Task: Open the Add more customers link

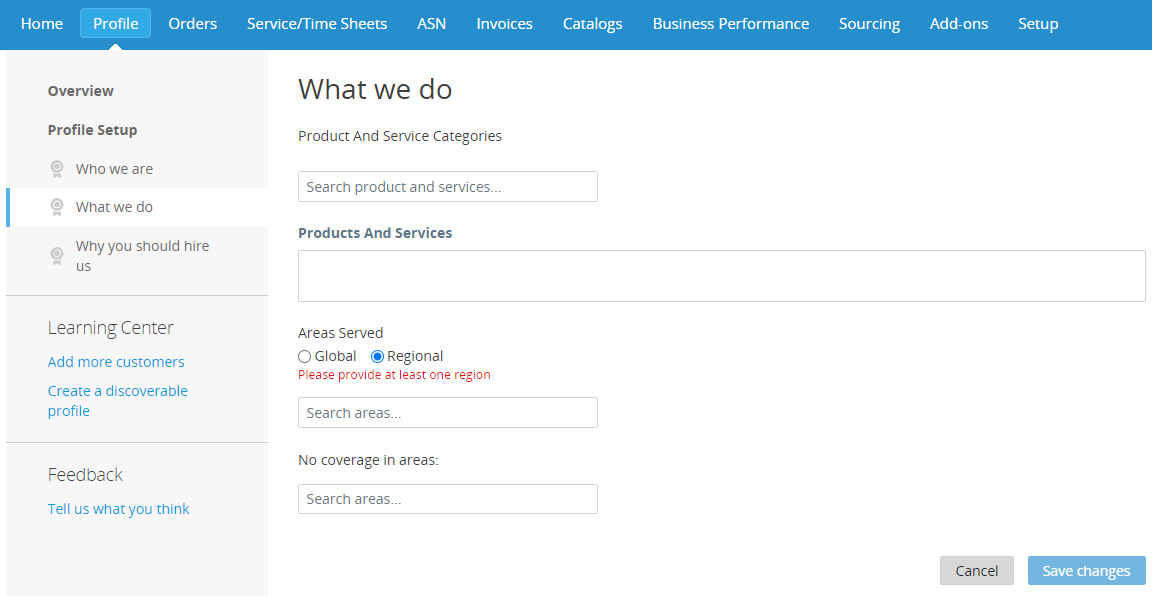Action: pos(116,362)
